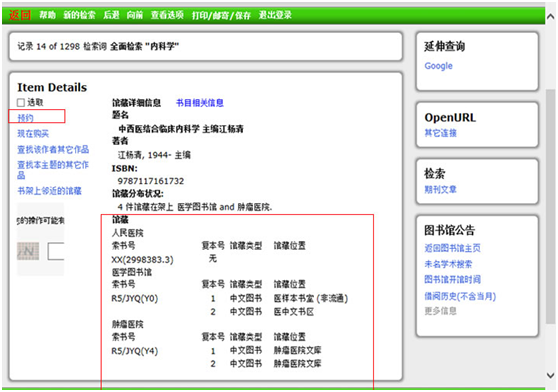Open 书架上邻近的馆藏 link
558x392 pixels.
pyautogui.click(x=49, y=191)
